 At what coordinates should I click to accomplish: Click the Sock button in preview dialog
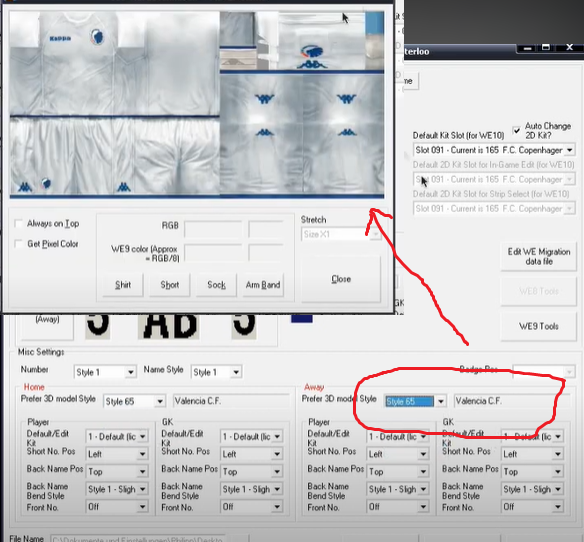click(x=216, y=285)
